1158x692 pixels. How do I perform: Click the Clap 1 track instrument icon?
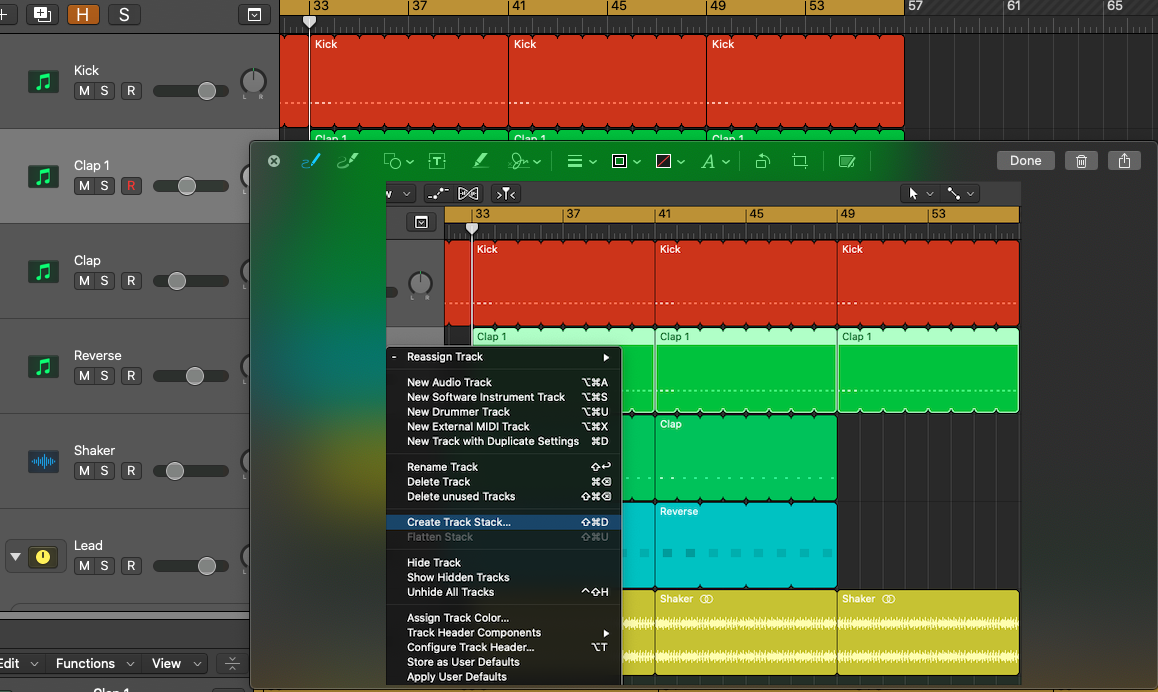tap(43, 177)
